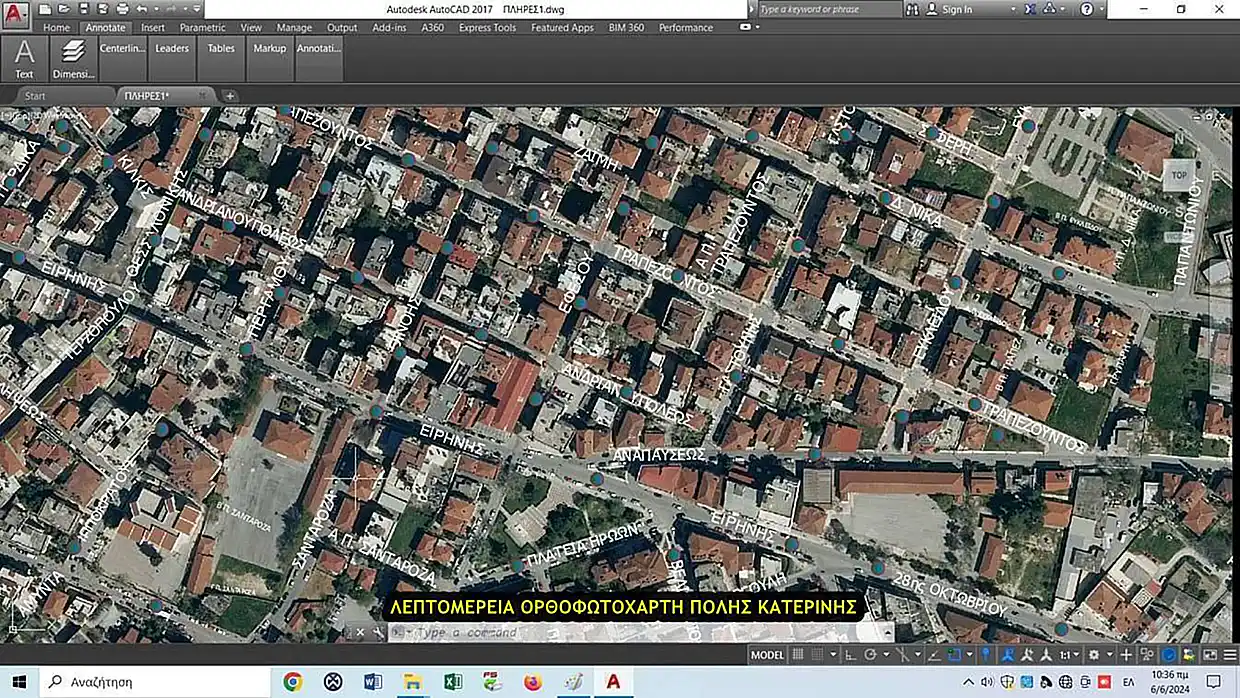Image resolution: width=1240 pixels, height=698 pixels.
Task: Click the TOP face of ViewCube
Action: (1179, 175)
